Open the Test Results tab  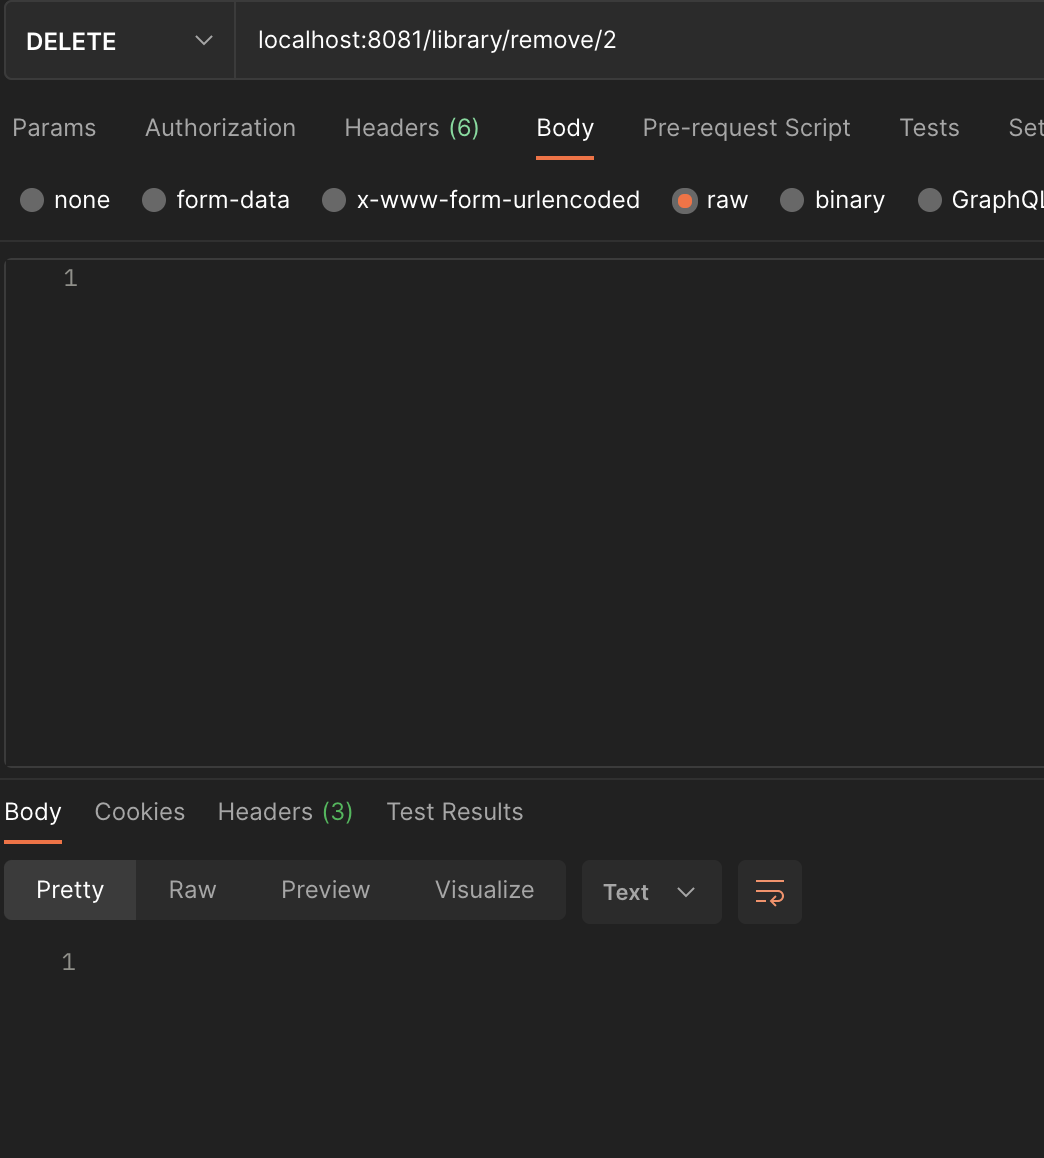(x=455, y=812)
